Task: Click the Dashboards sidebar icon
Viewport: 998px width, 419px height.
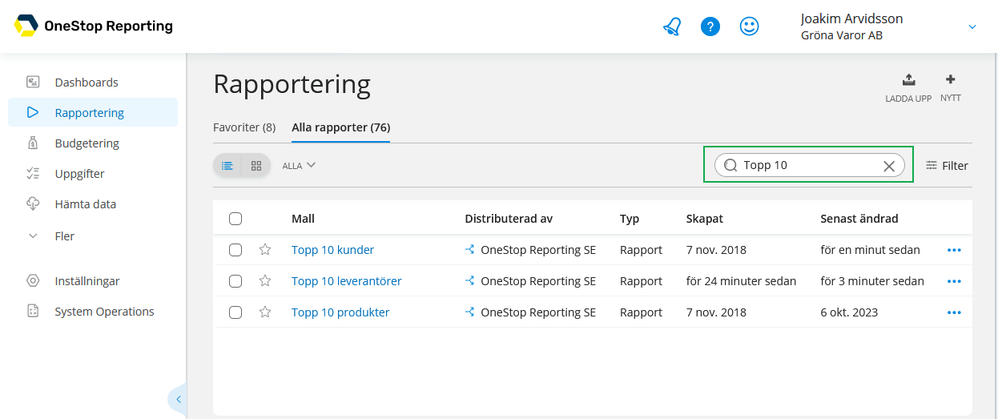Action: tap(33, 82)
